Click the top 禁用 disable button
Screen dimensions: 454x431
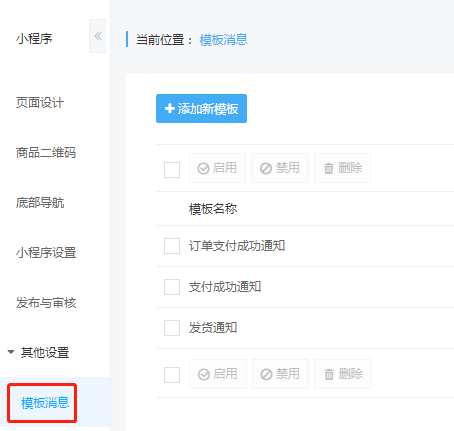(x=280, y=168)
